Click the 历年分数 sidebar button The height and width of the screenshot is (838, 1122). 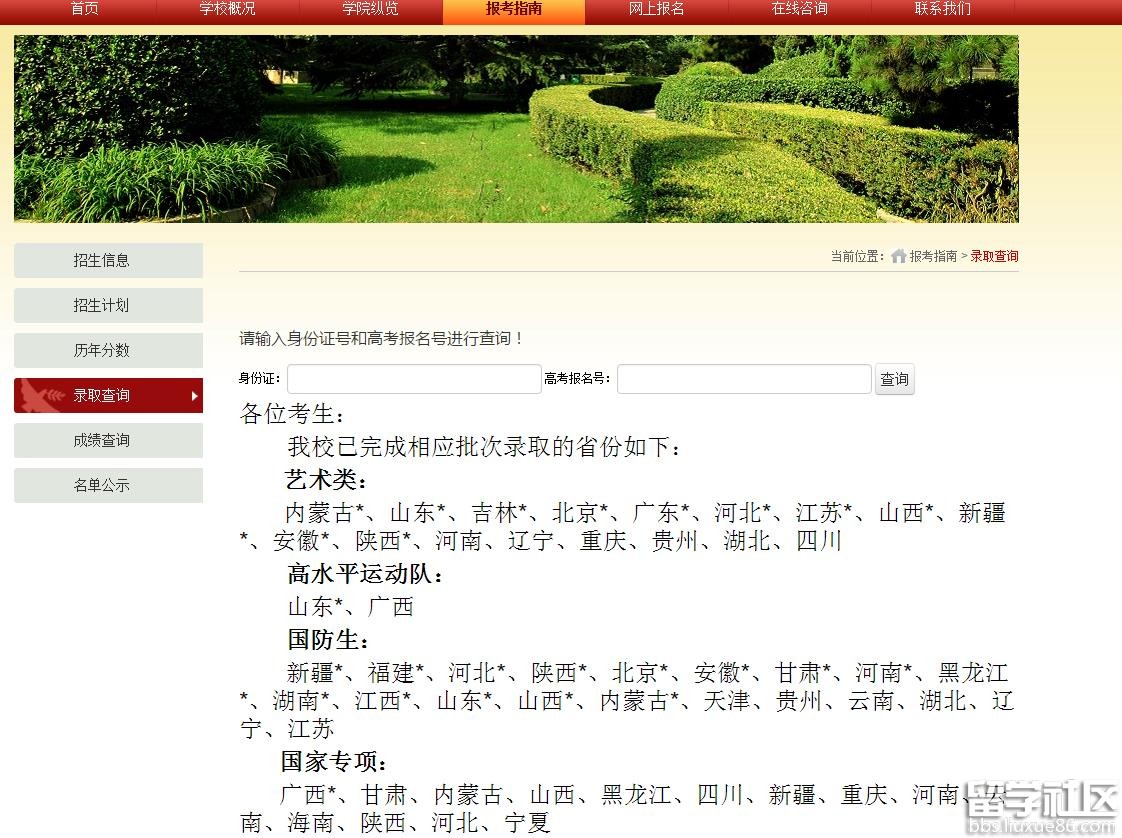[108, 350]
